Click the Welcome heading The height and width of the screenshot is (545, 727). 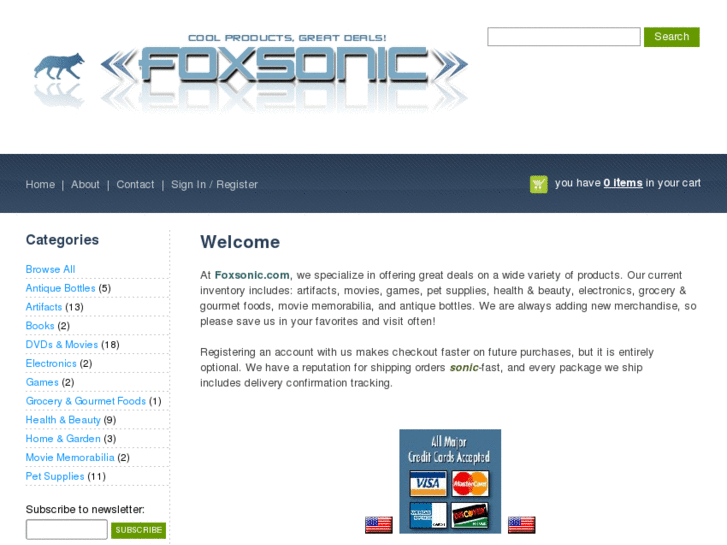coord(240,242)
